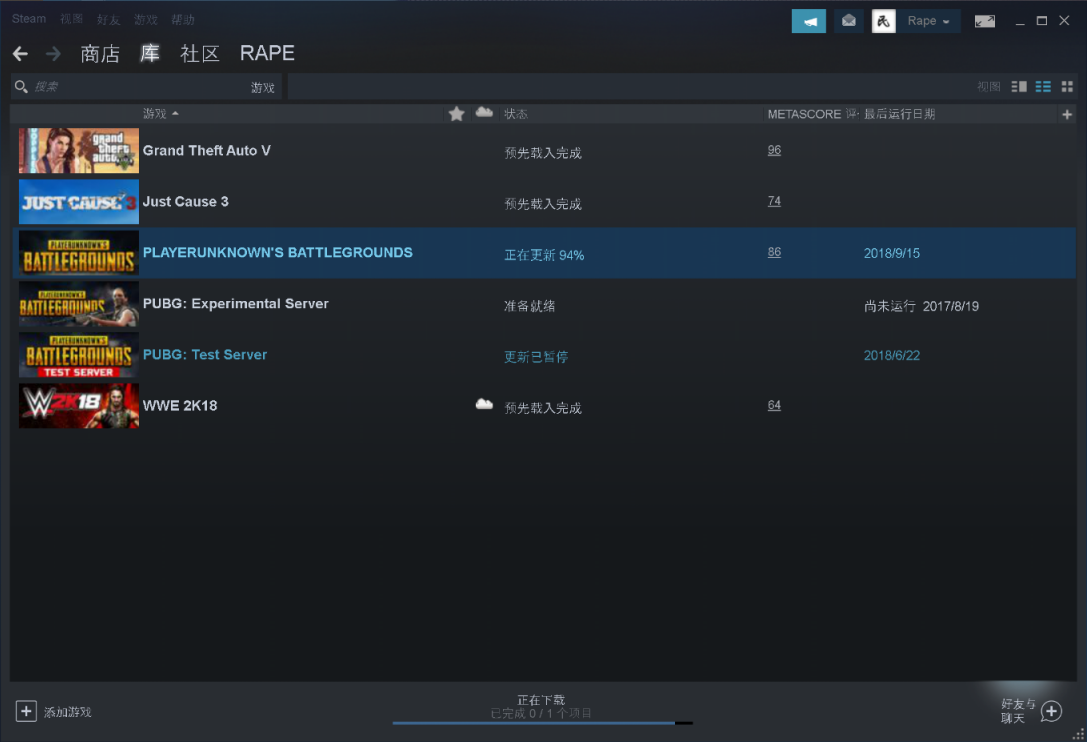Select PLAYERUNKNOWN'S BATTLEGROUNDS thumbnail

tap(78, 253)
